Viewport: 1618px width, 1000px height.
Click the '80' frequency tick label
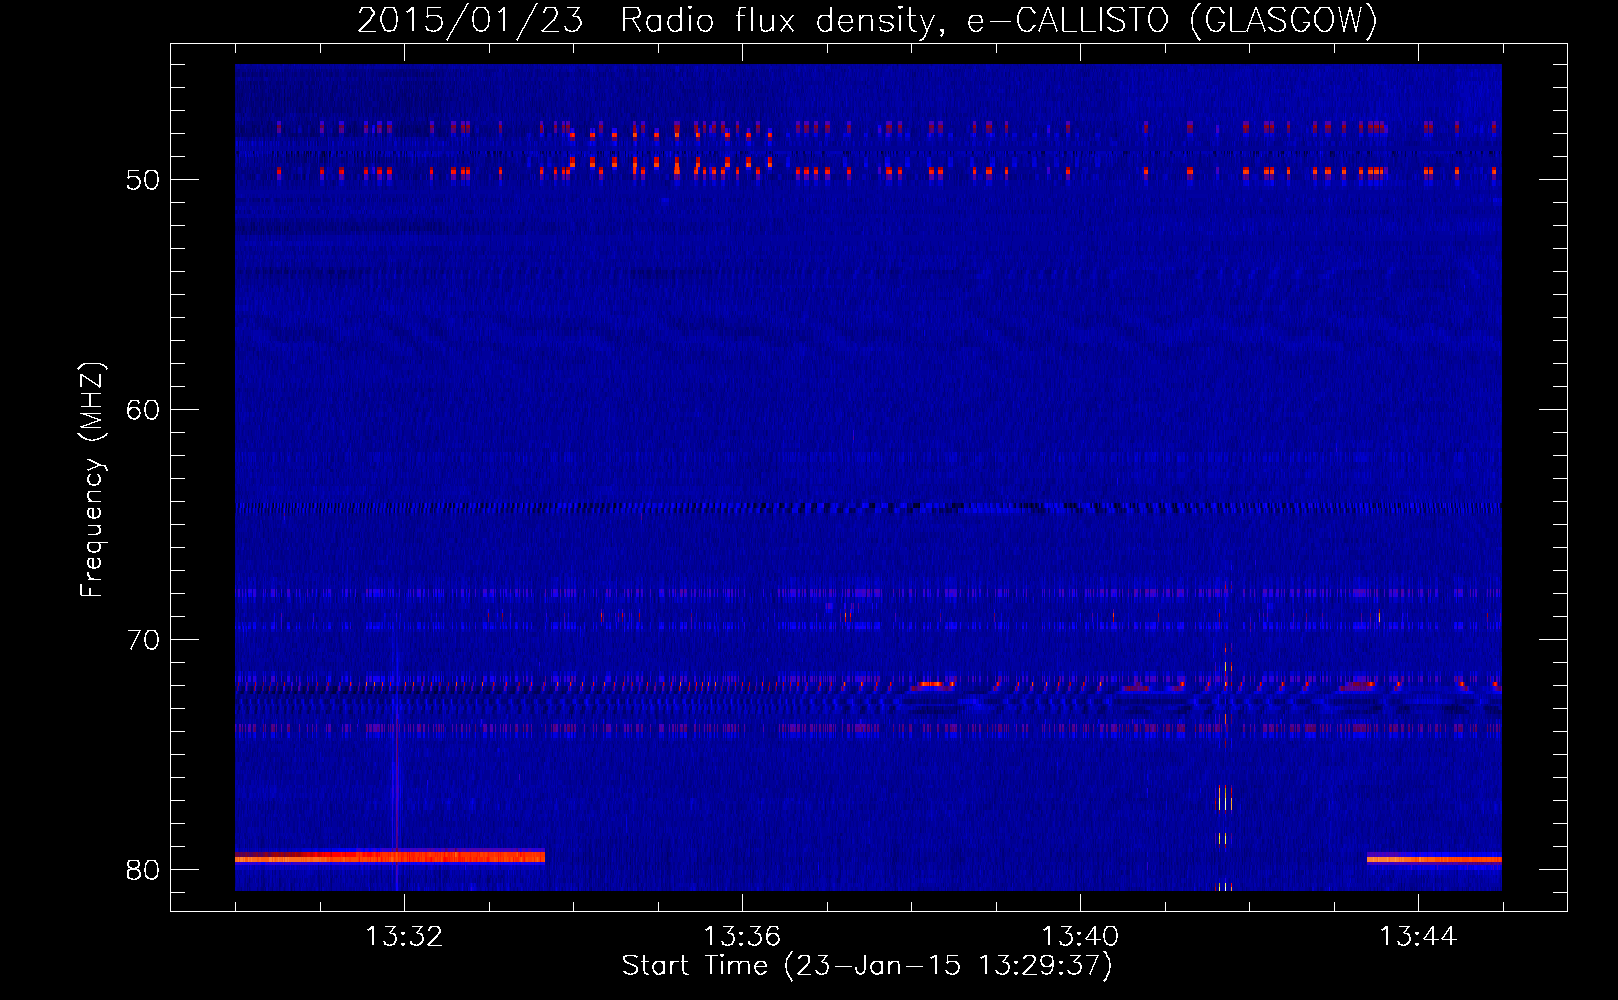pyautogui.click(x=143, y=870)
